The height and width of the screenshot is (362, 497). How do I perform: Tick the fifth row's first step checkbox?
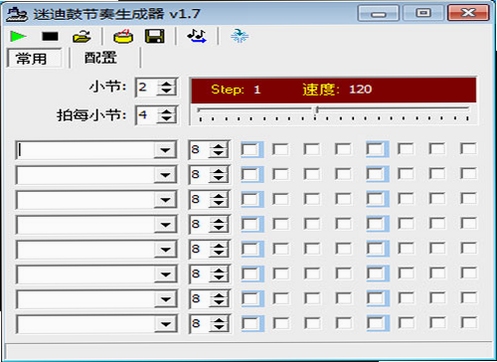click(x=250, y=249)
